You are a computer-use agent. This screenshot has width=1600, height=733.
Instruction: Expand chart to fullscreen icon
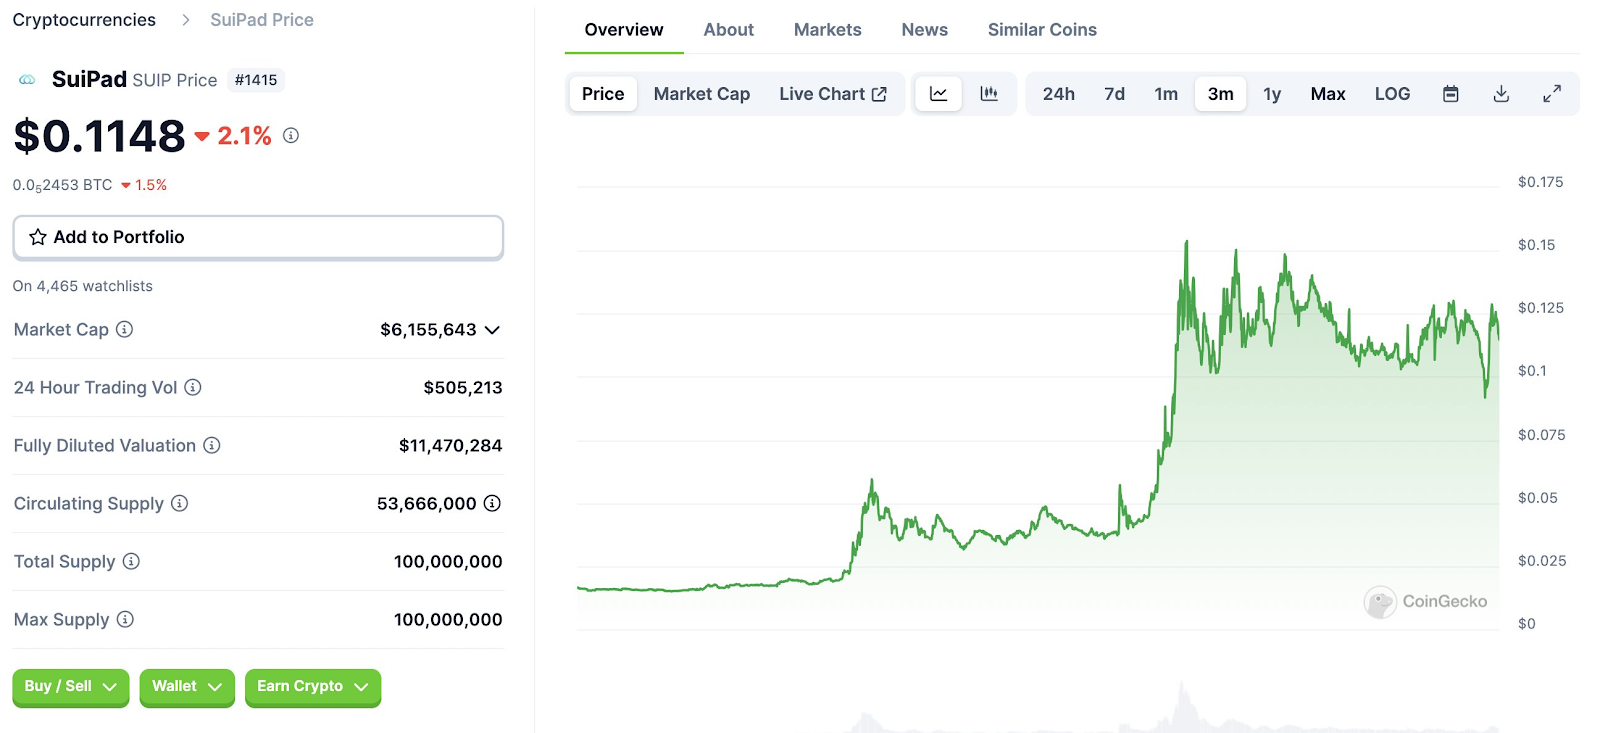(1552, 94)
